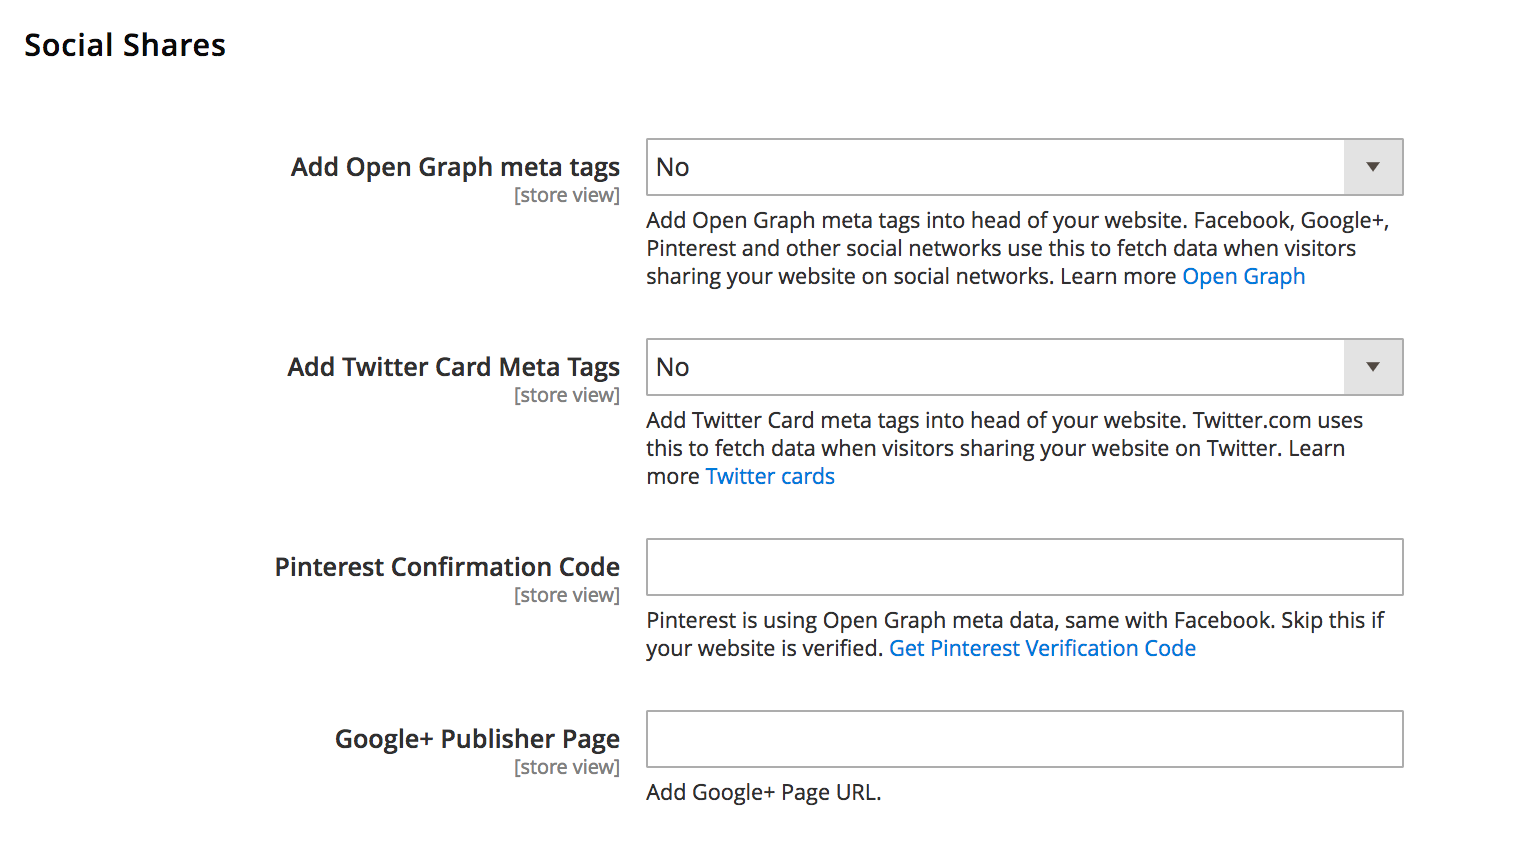Click the Add Open Graph meta tags label

(455, 167)
